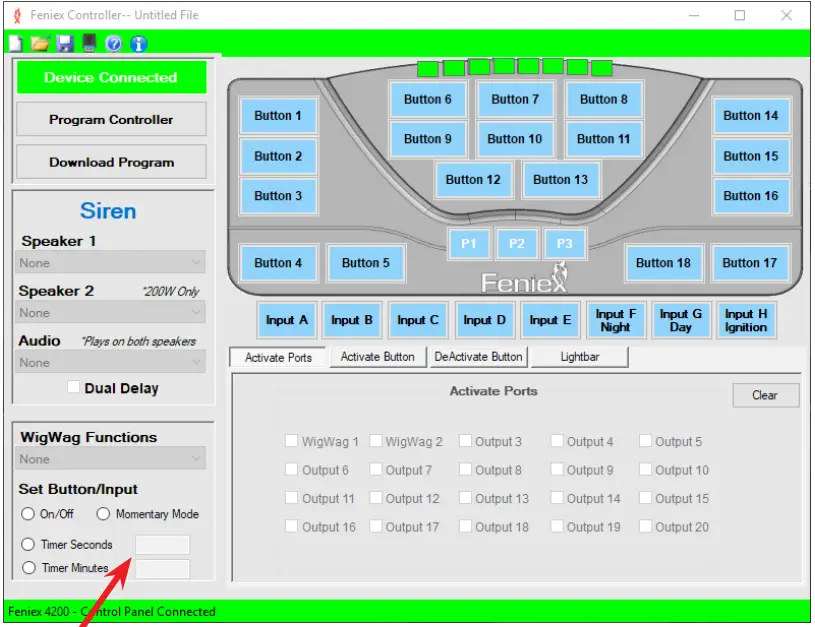Click the Device Connected status button

click(111, 77)
